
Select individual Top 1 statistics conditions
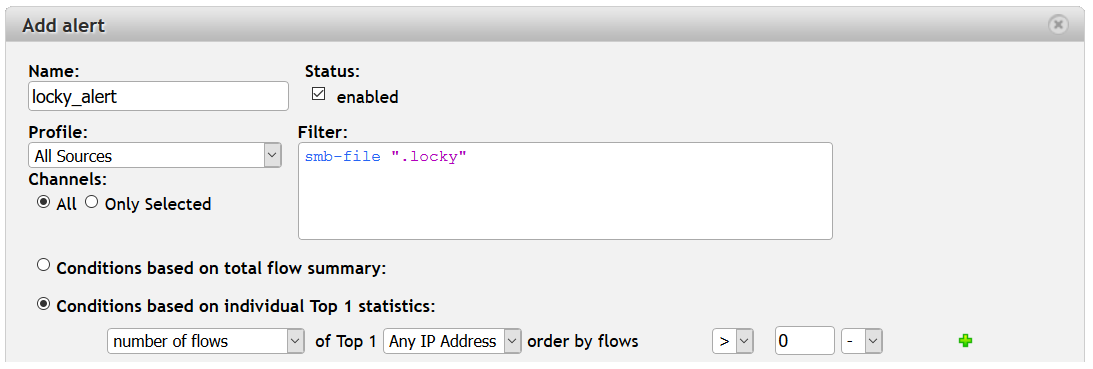(x=44, y=304)
